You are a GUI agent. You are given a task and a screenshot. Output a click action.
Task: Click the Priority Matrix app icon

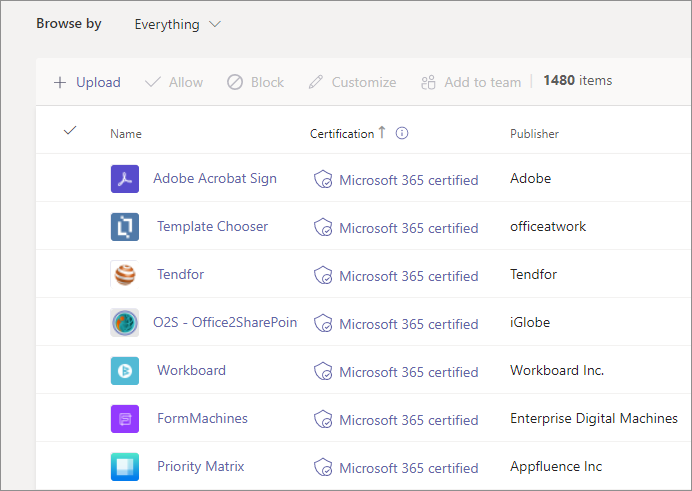point(125,467)
